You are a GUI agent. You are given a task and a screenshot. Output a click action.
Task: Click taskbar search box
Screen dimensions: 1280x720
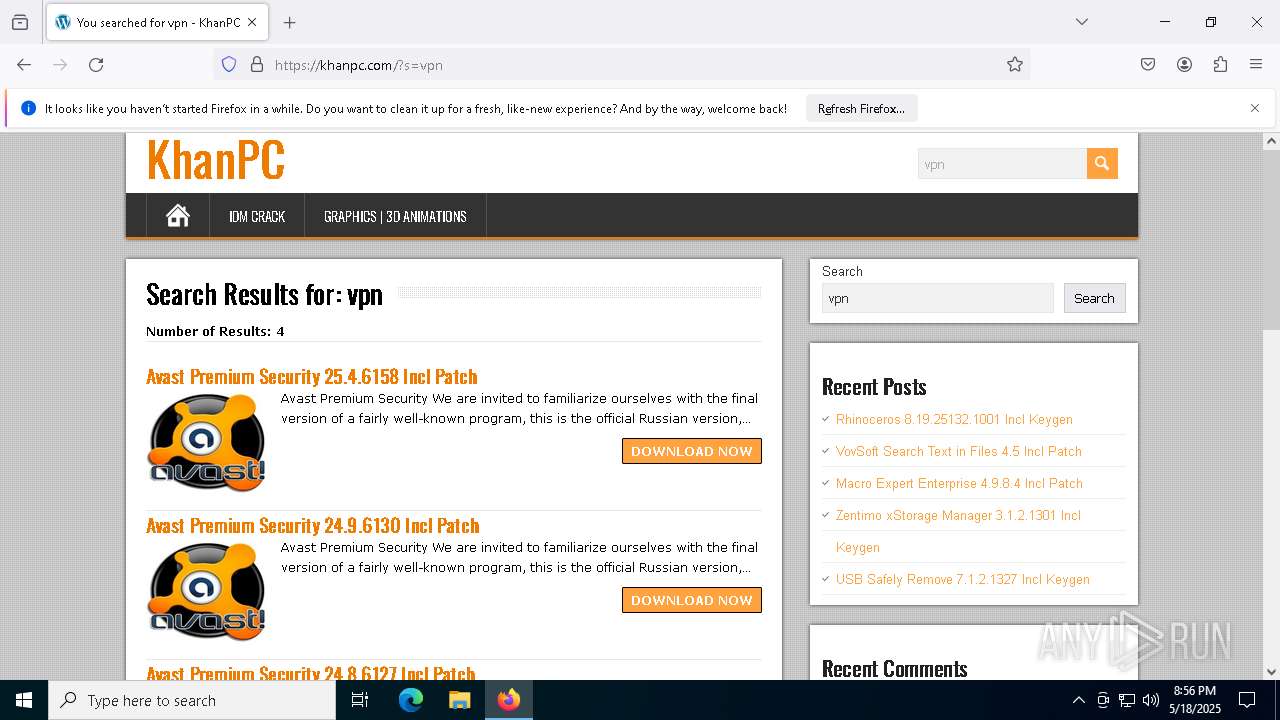(x=192, y=700)
